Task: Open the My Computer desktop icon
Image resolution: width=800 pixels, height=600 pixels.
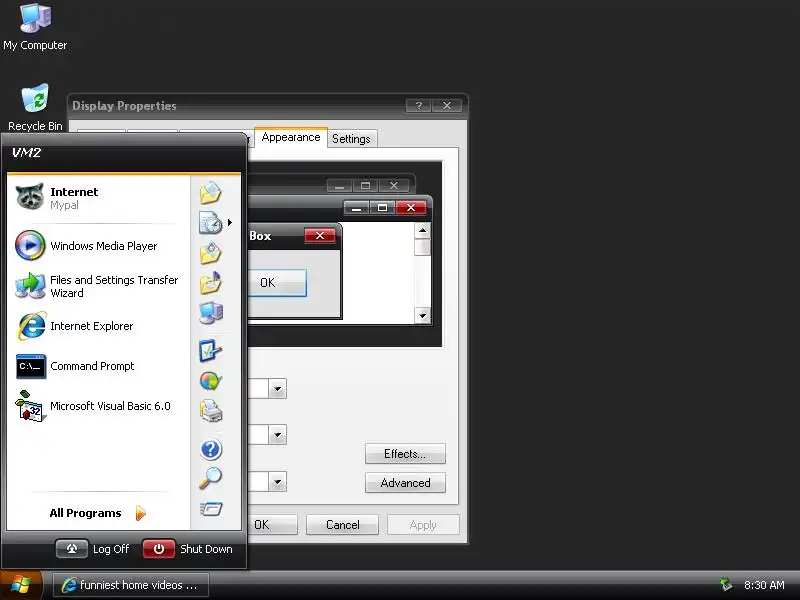Action: pyautogui.click(x=35, y=27)
